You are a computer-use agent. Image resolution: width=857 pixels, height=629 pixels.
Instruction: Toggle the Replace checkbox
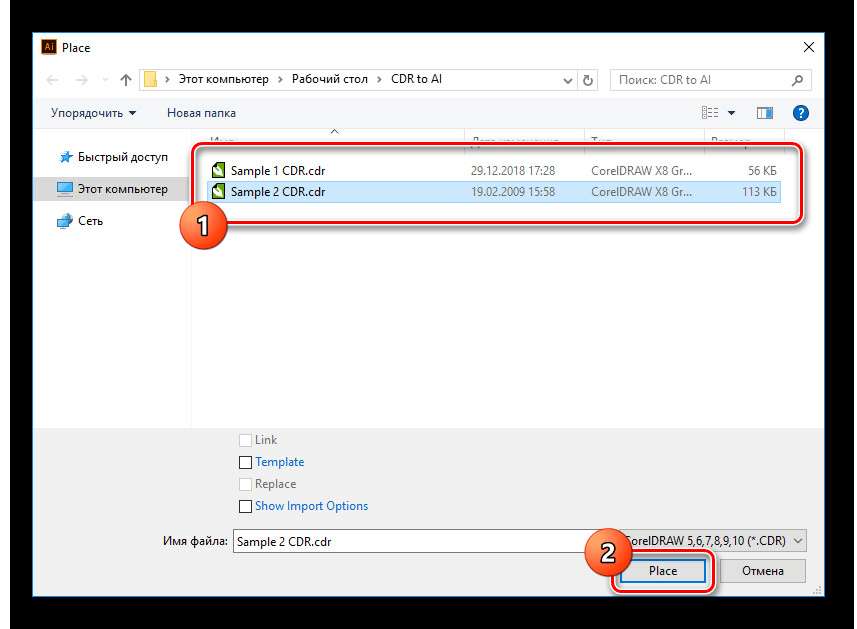pos(245,484)
